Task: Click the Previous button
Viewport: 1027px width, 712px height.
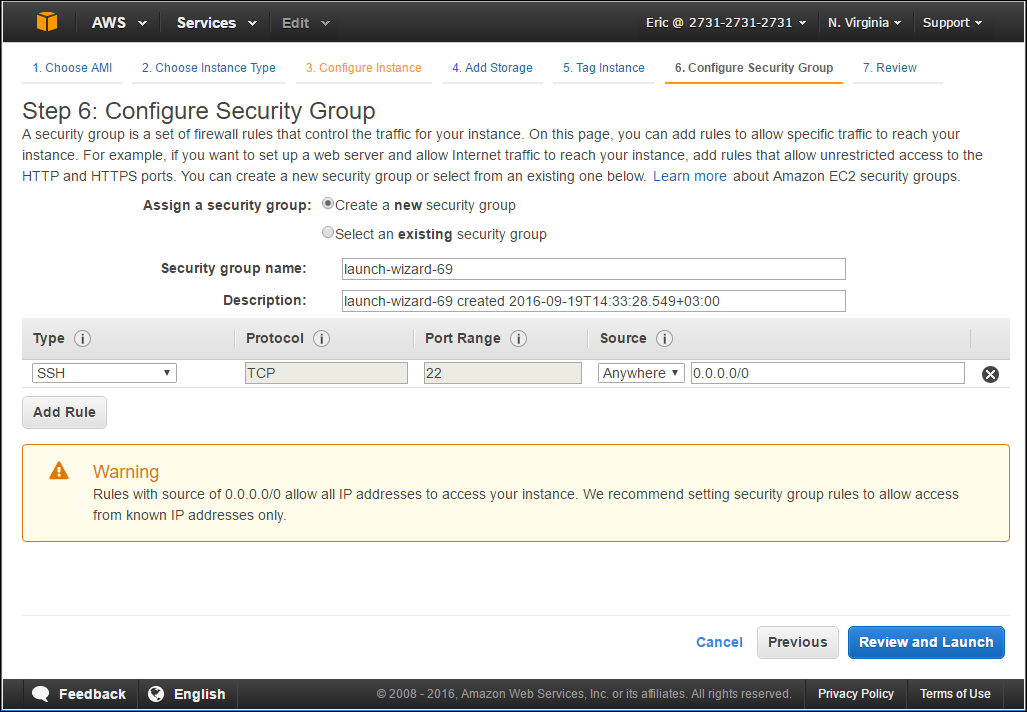Action: pyautogui.click(x=798, y=642)
